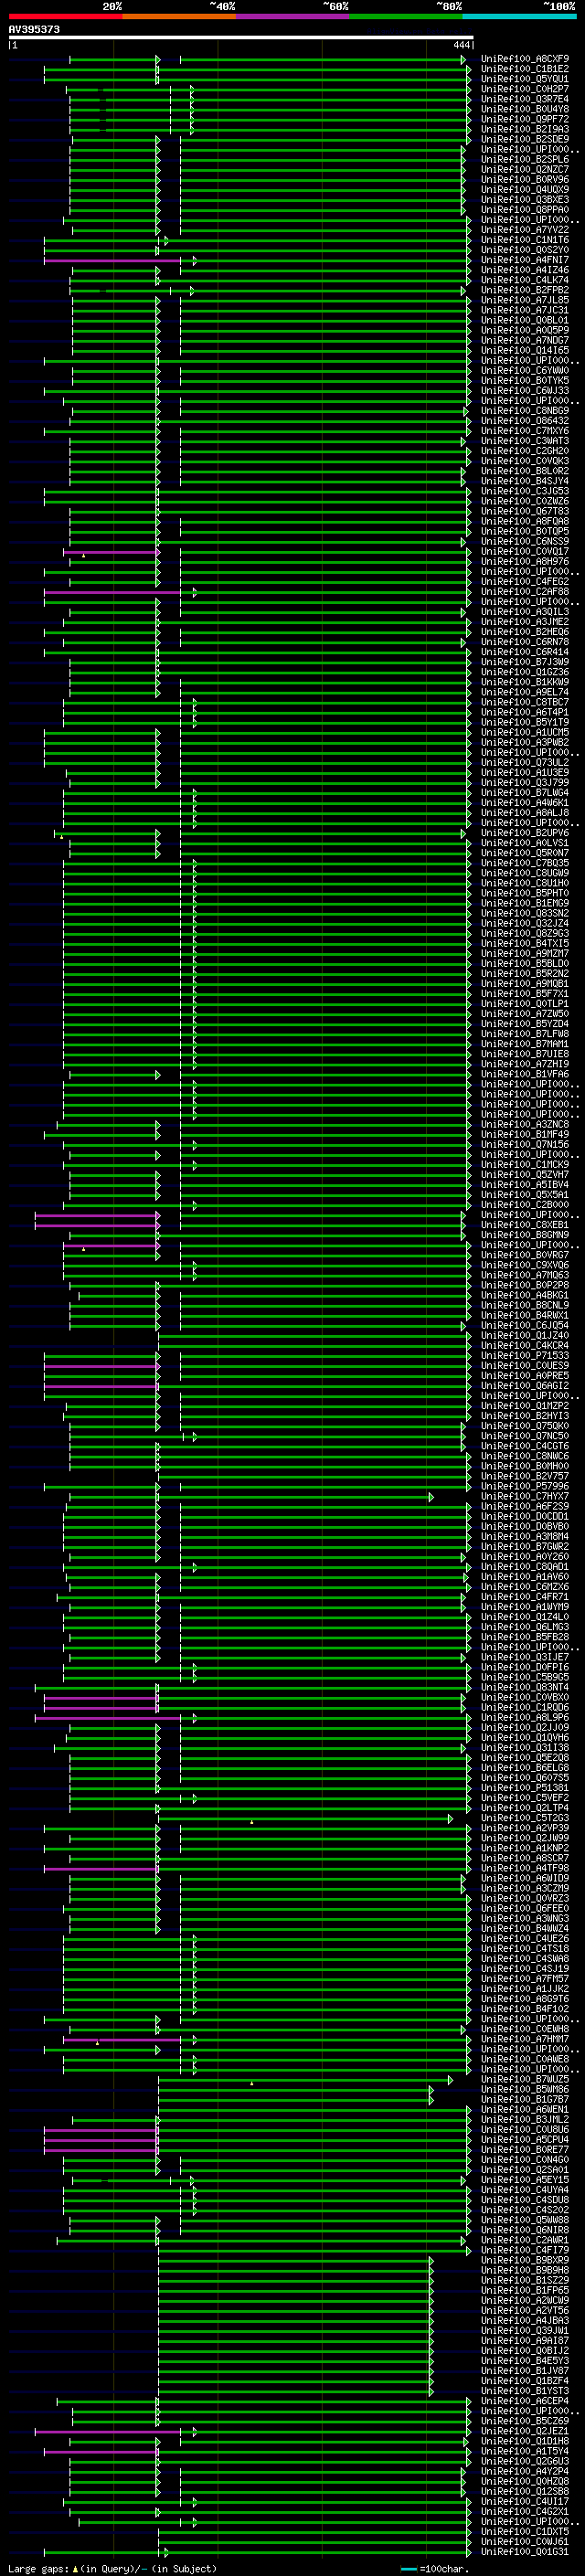
Task: Select hit label UniRef100_A1AV60
Action: coord(525,1577)
